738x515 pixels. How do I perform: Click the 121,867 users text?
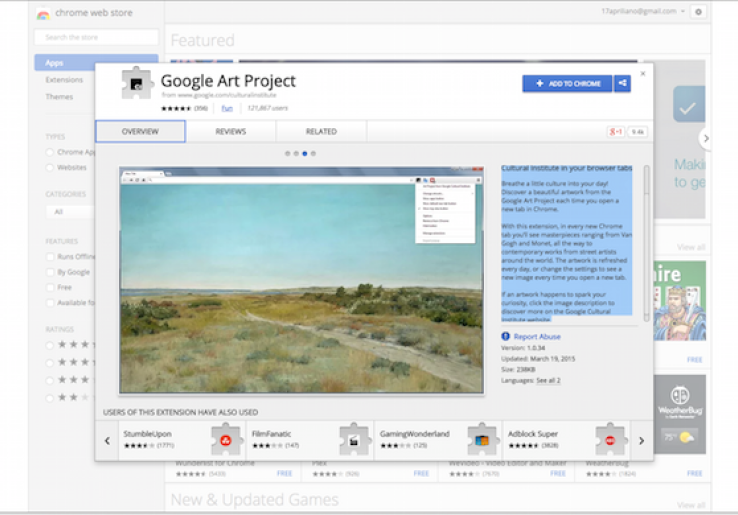[267, 108]
